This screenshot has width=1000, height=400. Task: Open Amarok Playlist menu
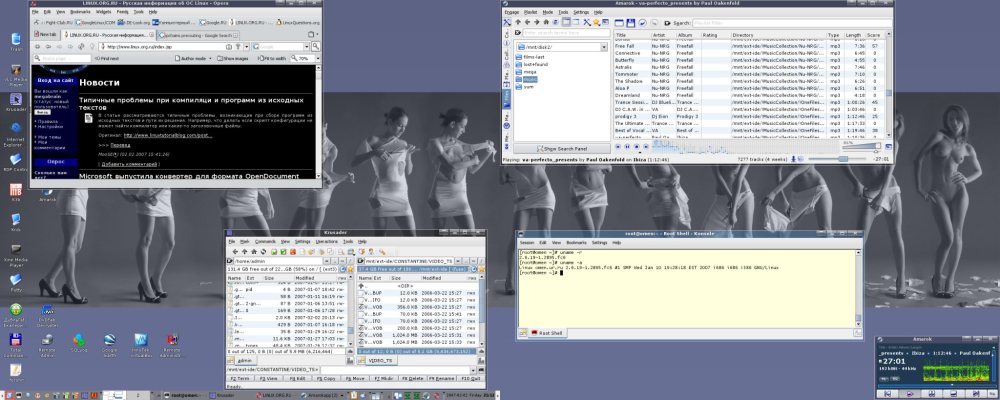531,12
